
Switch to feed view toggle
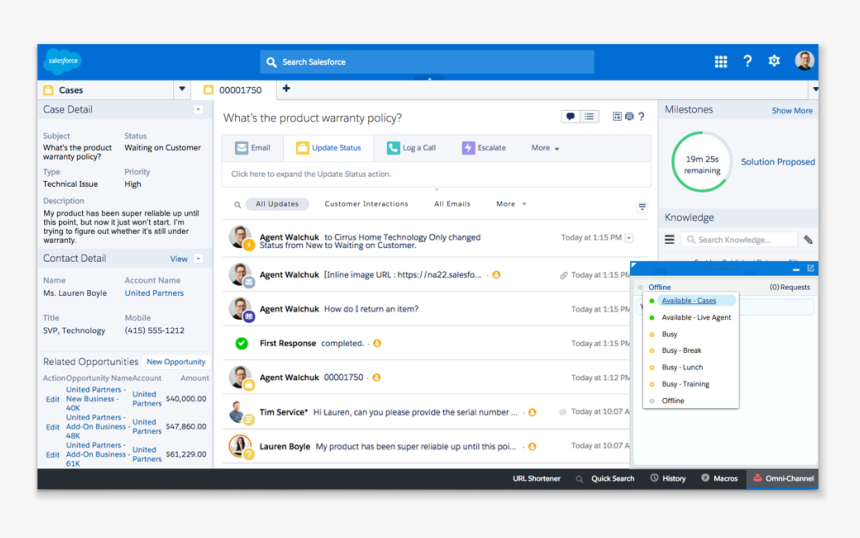[570, 117]
